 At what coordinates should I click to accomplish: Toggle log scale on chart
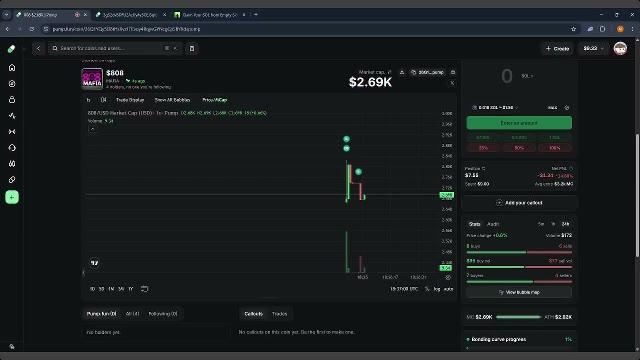437,289
